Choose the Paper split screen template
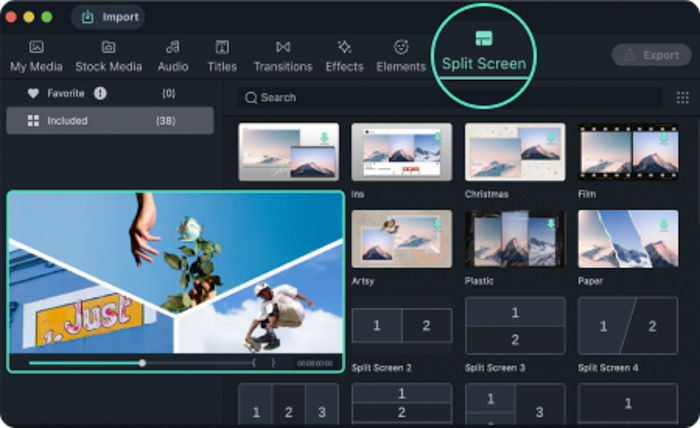Screen dimensions: 700x428 628,239
